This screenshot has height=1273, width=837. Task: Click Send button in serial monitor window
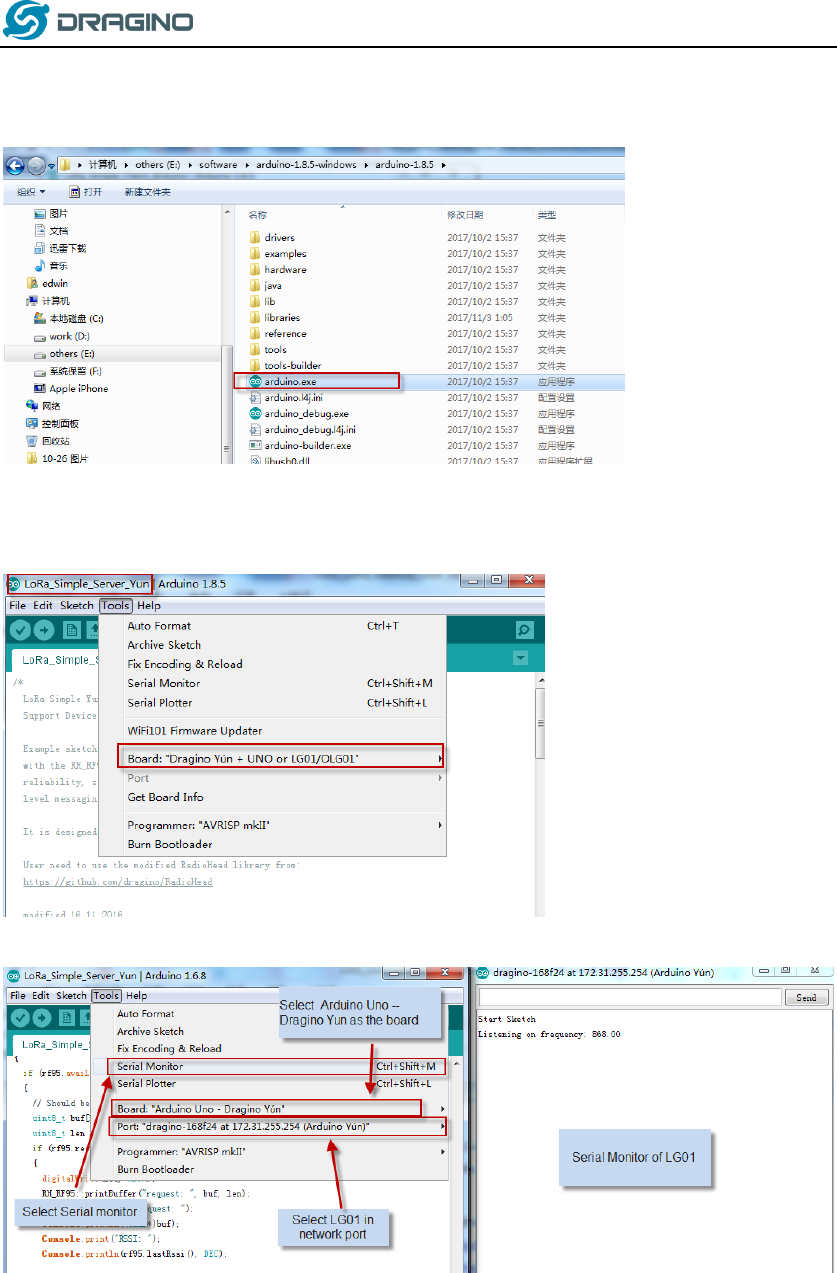(806, 997)
